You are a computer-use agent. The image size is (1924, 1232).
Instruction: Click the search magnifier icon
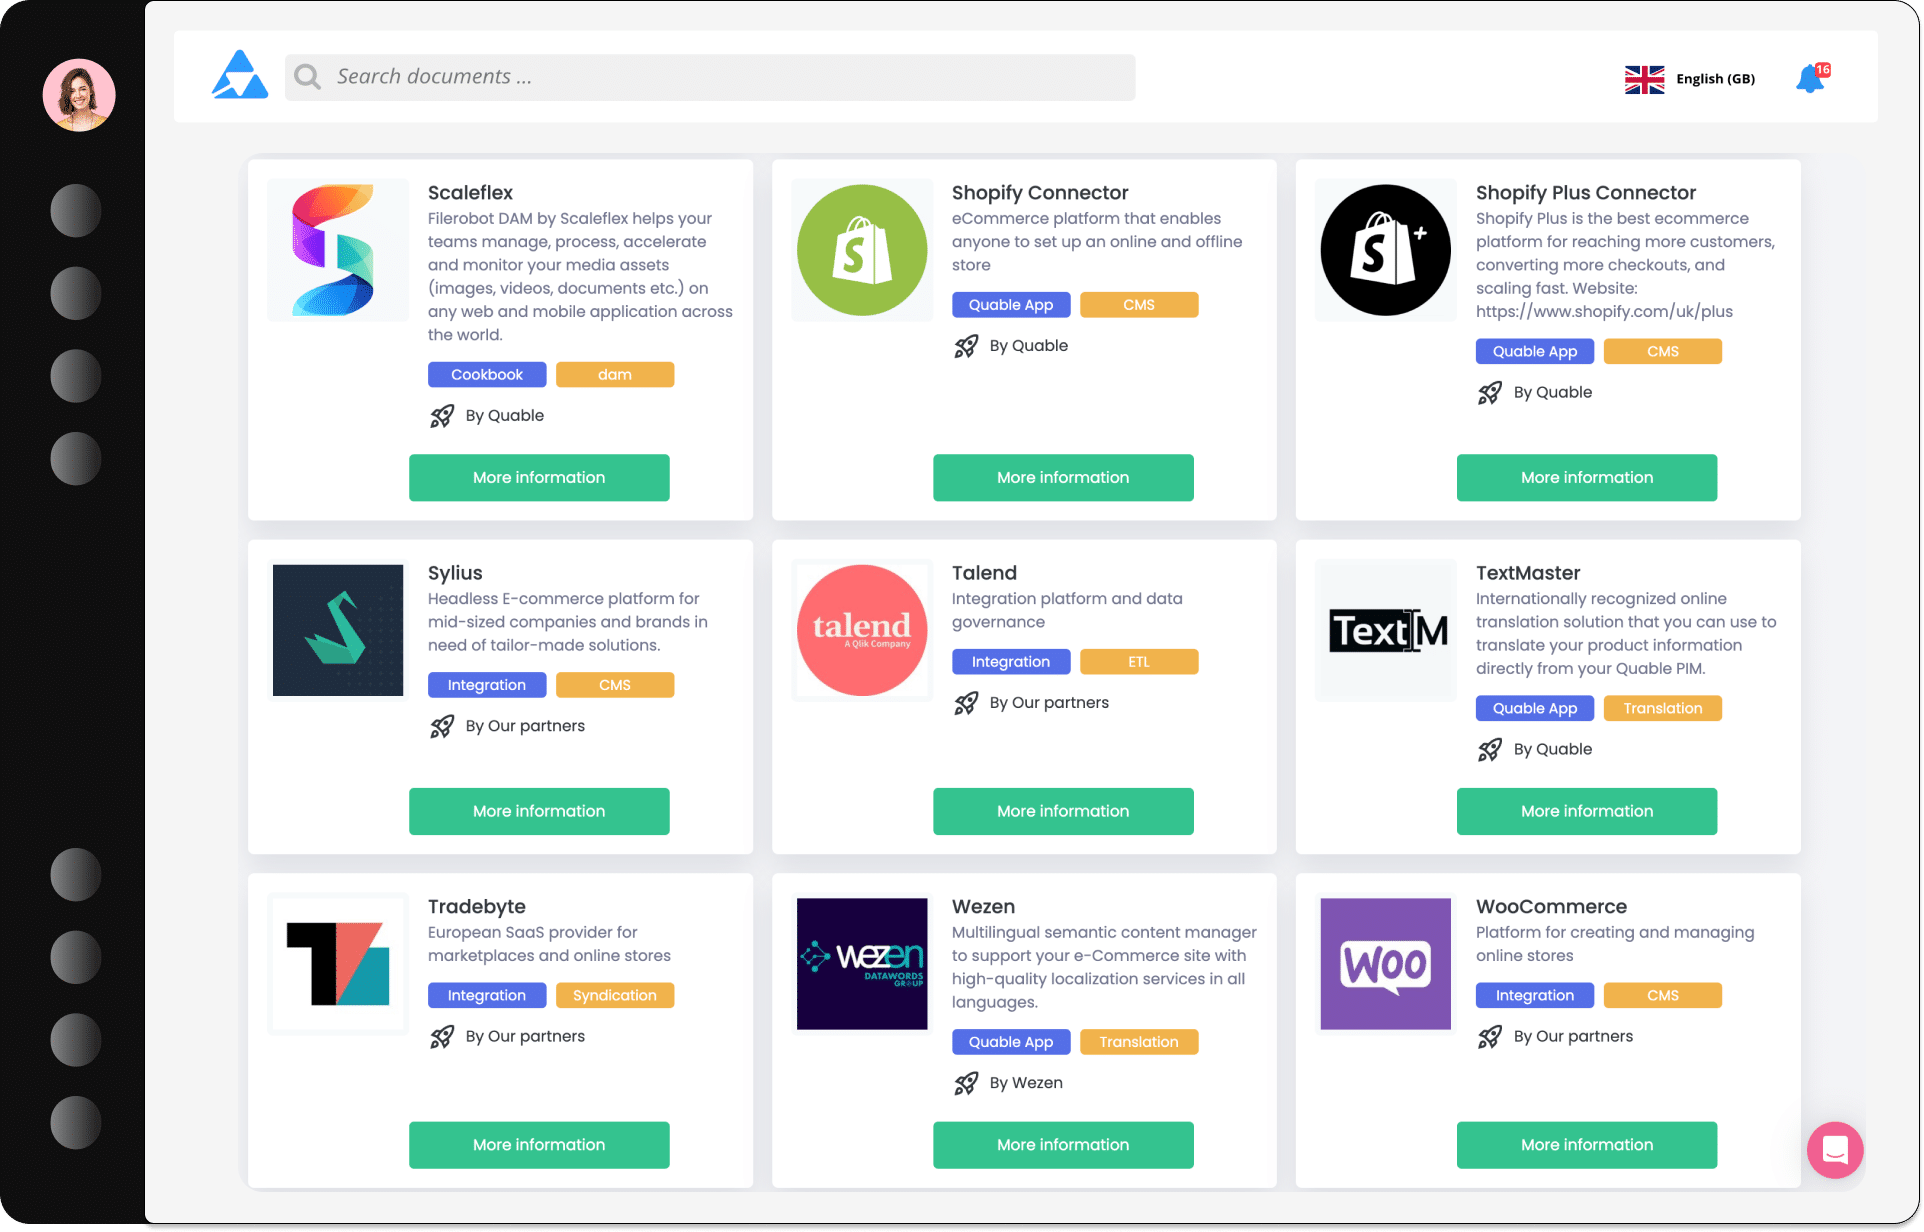tap(308, 77)
